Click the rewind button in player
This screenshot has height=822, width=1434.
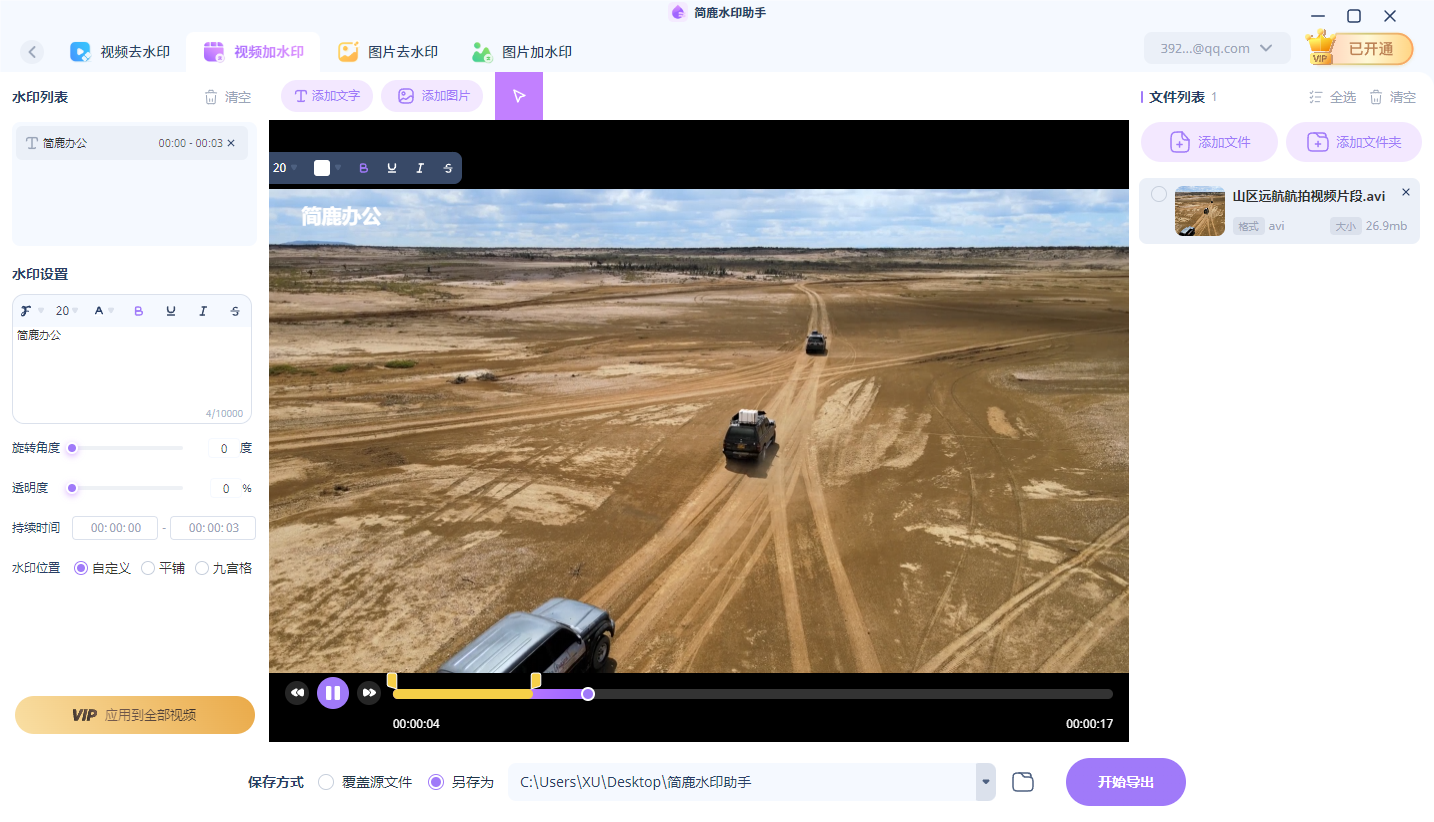297,693
